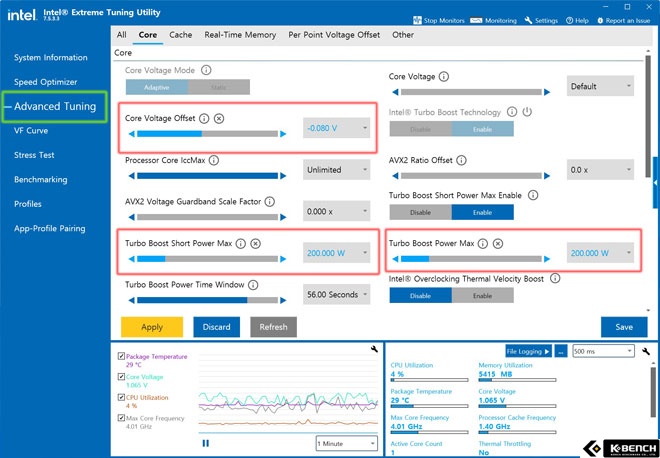The width and height of the screenshot is (660, 458).
Task: Select Static core voltage mode
Action: [x=219, y=87]
